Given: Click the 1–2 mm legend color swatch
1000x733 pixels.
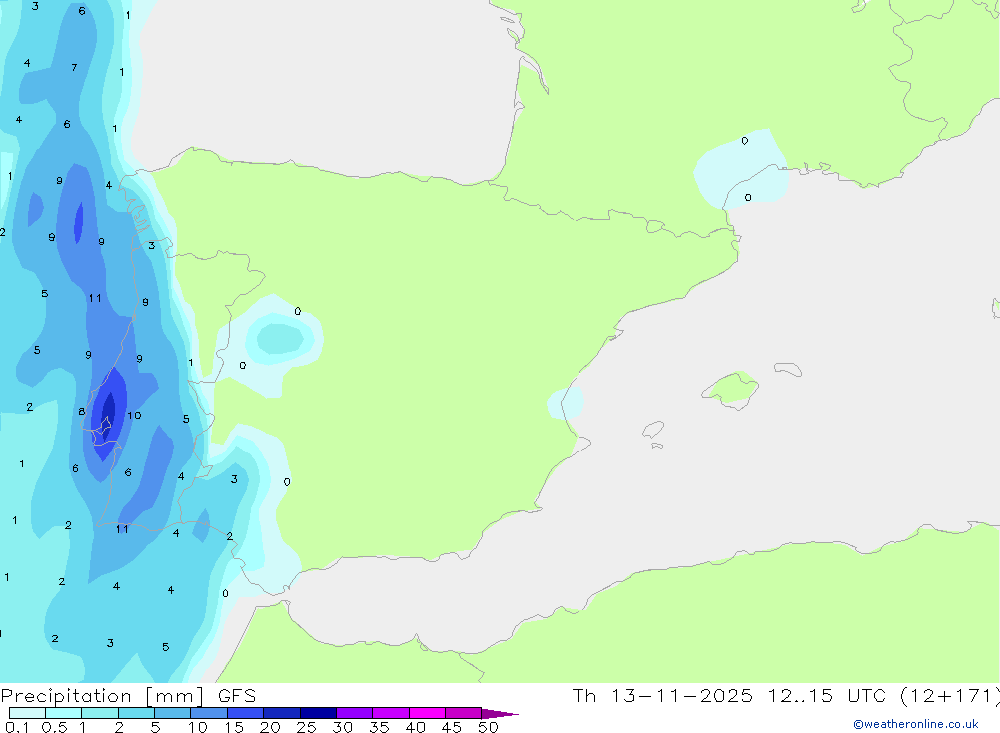Looking at the screenshot, I should click(99, 713).
